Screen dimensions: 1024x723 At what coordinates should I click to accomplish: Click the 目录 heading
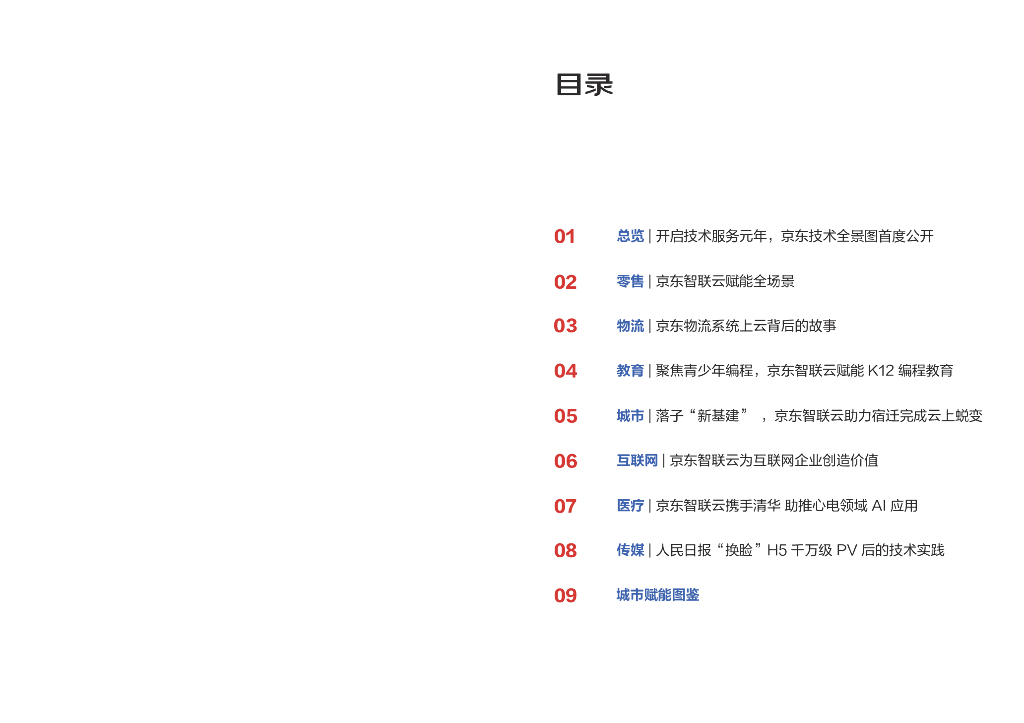click(584, 85)
